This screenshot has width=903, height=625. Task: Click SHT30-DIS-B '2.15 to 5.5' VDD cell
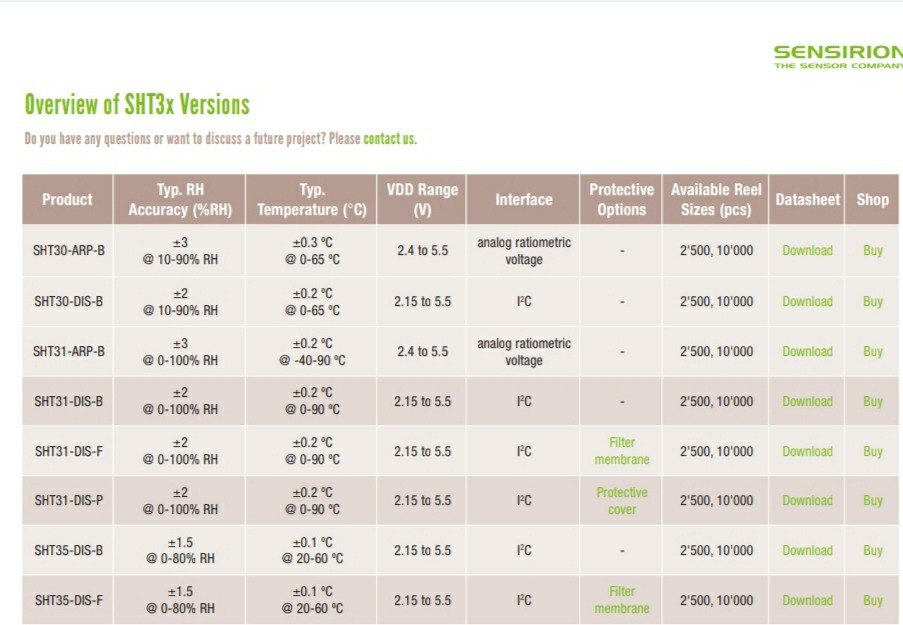pyautogui.click(x=422, y=301)
